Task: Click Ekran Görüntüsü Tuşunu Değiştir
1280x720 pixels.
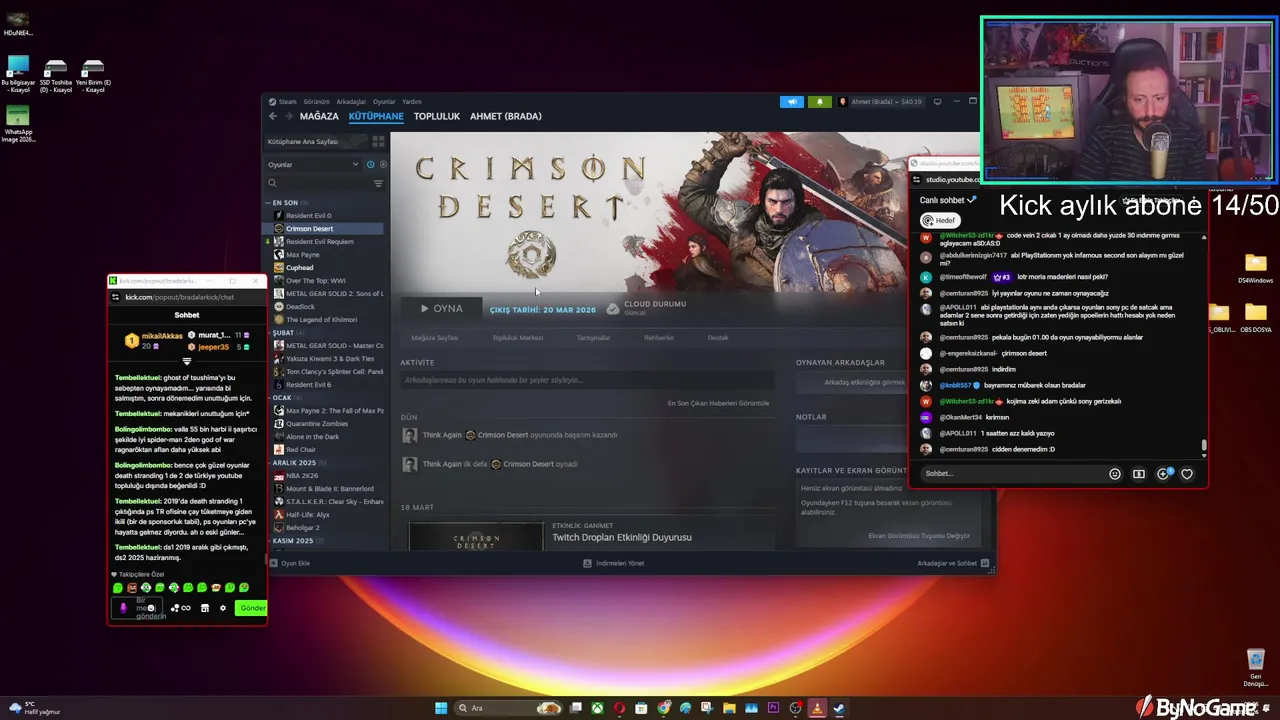Action: pyautogui.click(x=919, y=536)
